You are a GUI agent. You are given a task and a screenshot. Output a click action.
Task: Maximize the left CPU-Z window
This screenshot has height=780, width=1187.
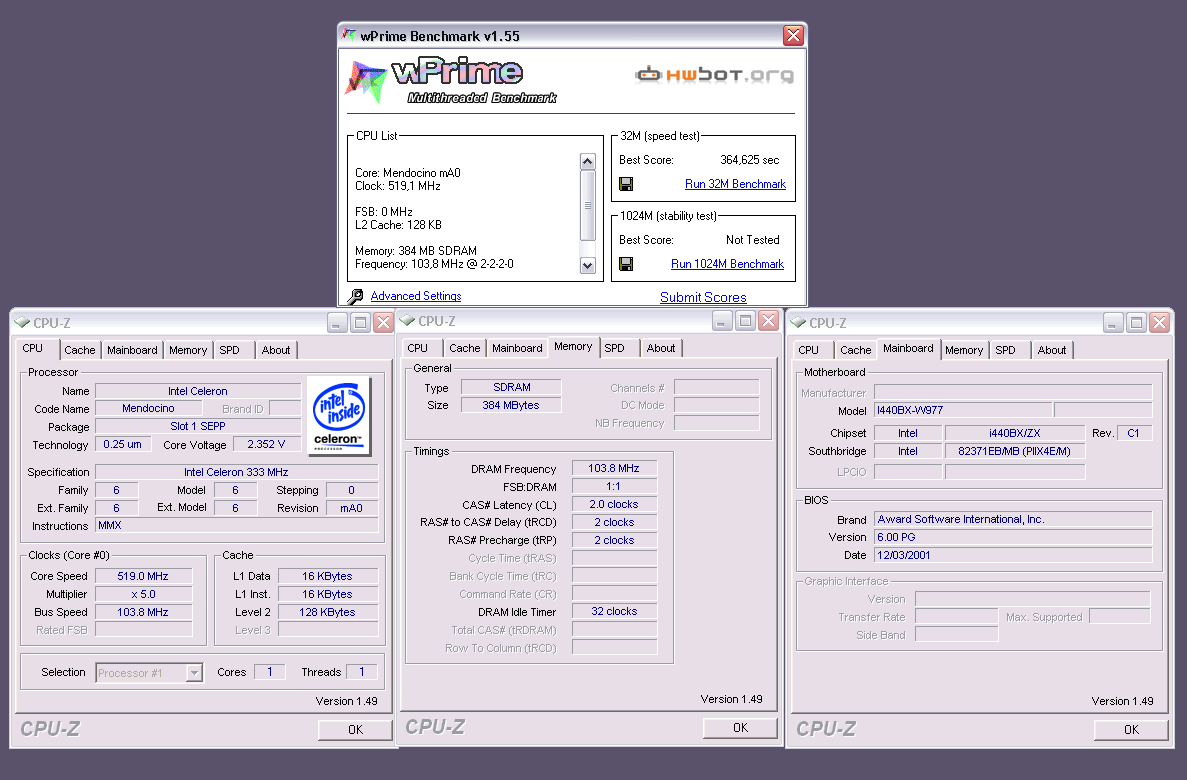click(360, 323)
